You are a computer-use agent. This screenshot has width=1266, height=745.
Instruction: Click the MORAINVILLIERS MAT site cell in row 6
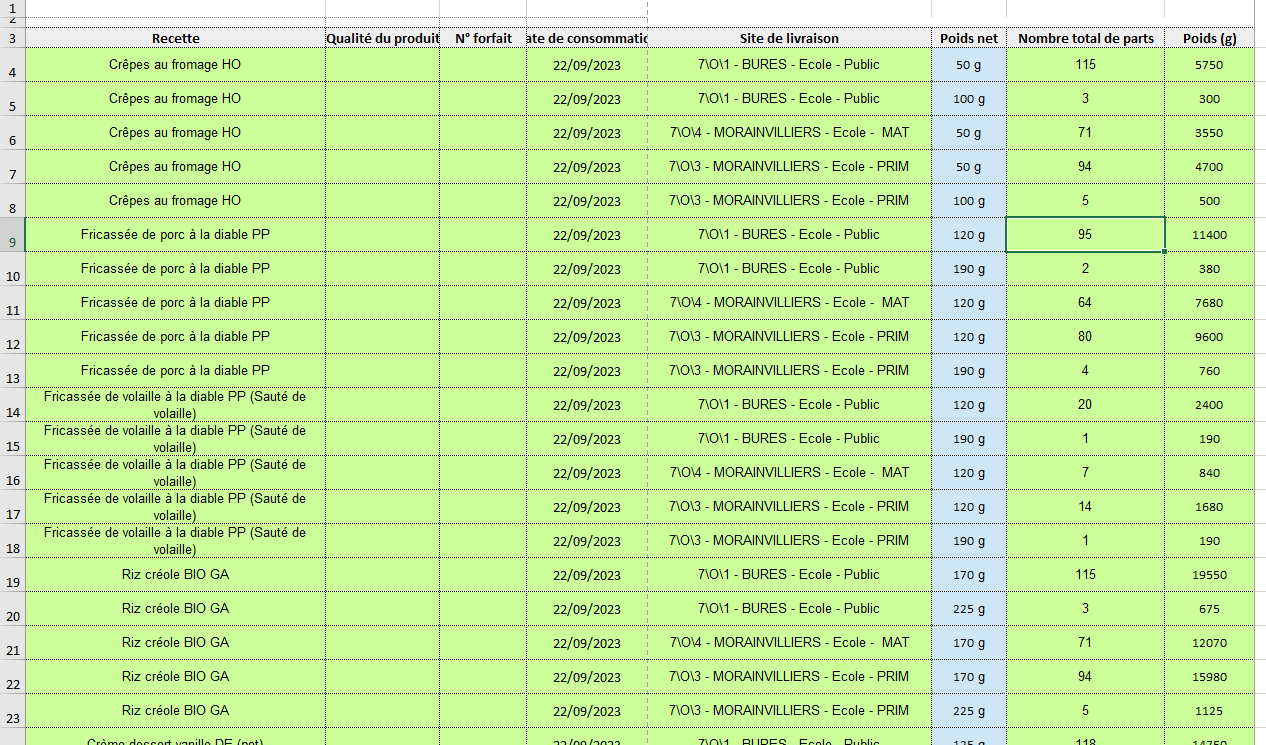[789, 133]
